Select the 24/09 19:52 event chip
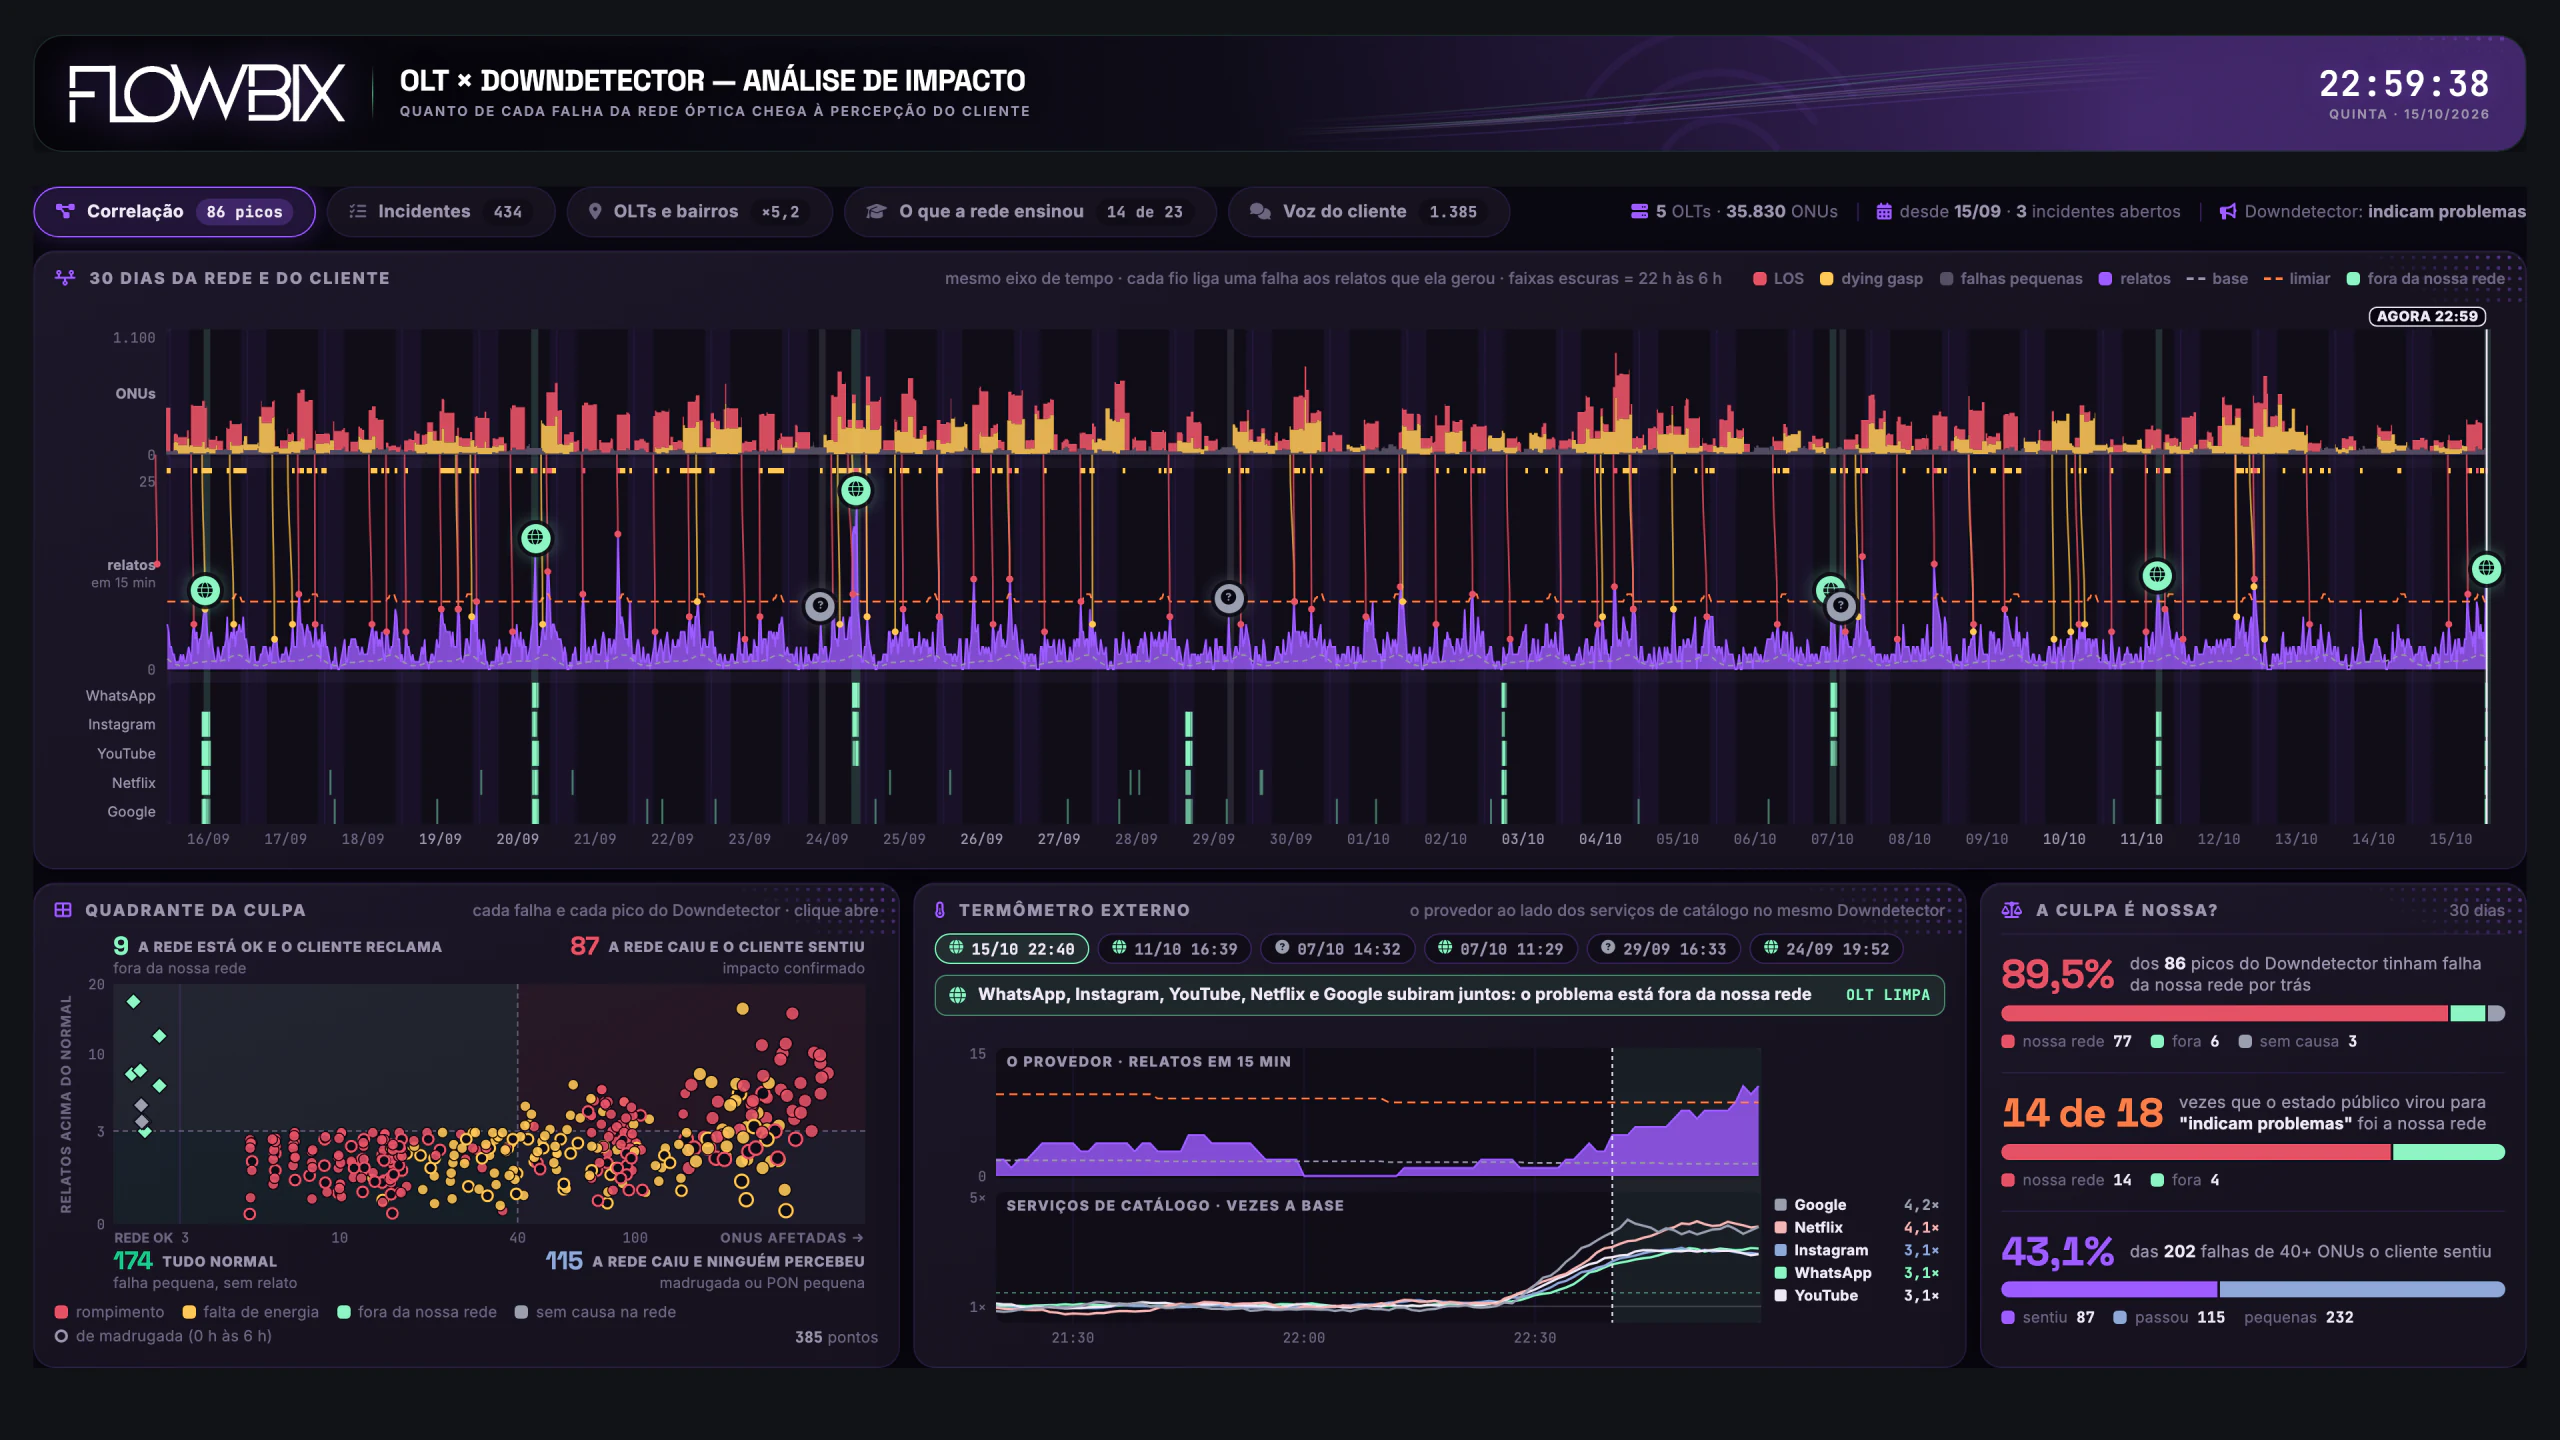Screen dimensions: 2560x1440 pyautogui.click(x=1827, y=949)
